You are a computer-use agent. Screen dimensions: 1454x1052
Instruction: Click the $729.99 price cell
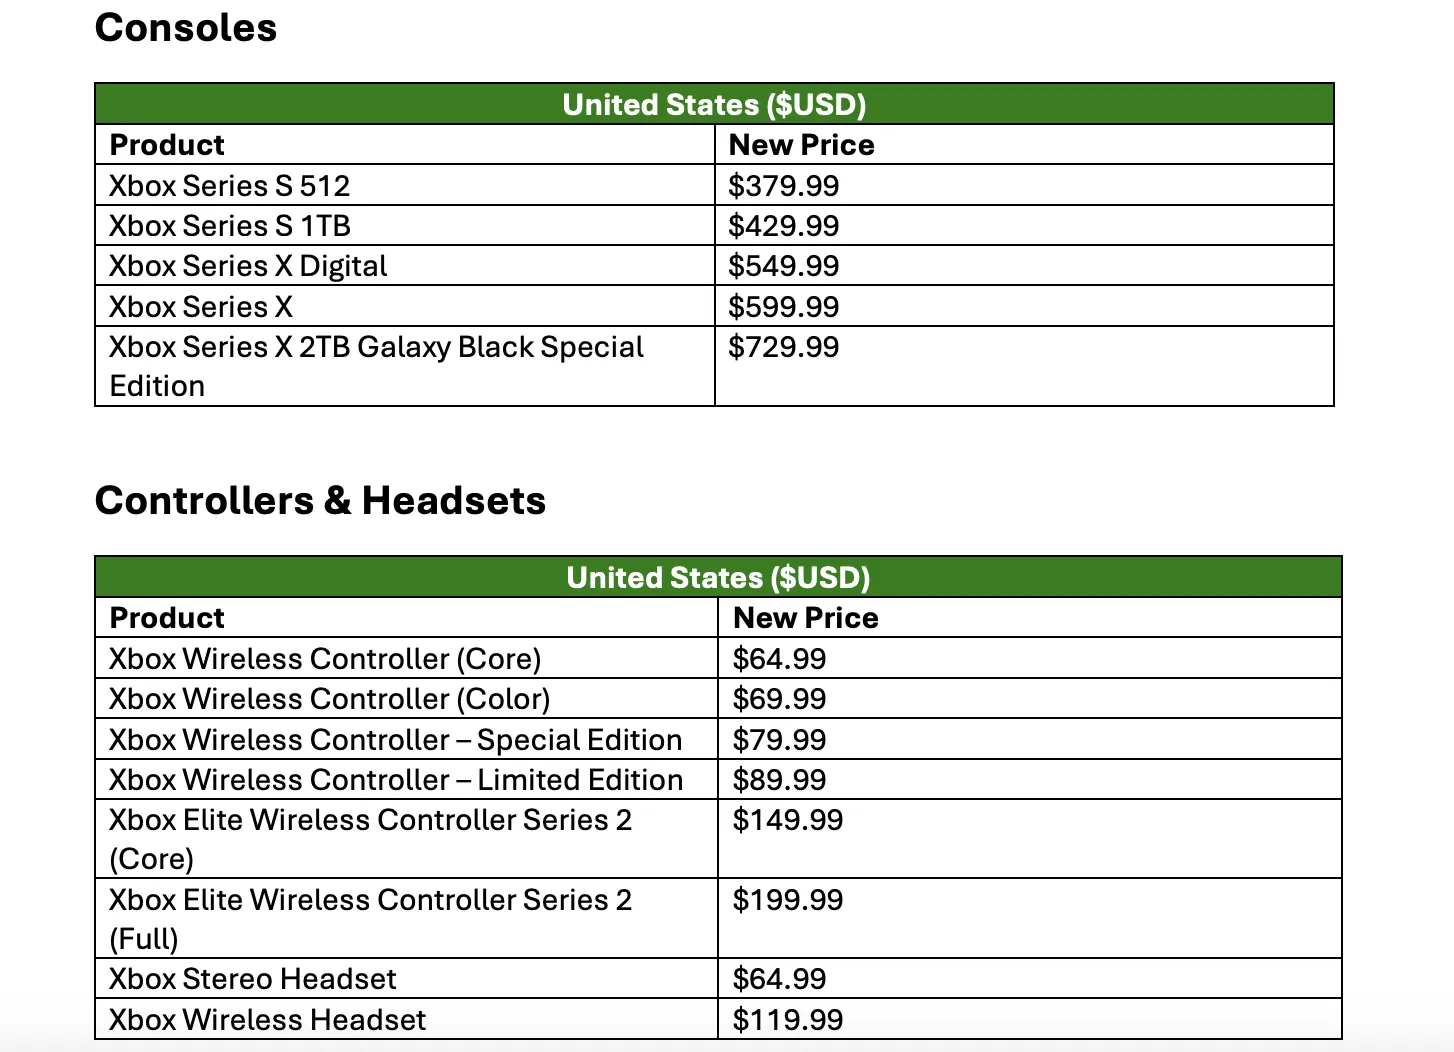coord(1024,366)
